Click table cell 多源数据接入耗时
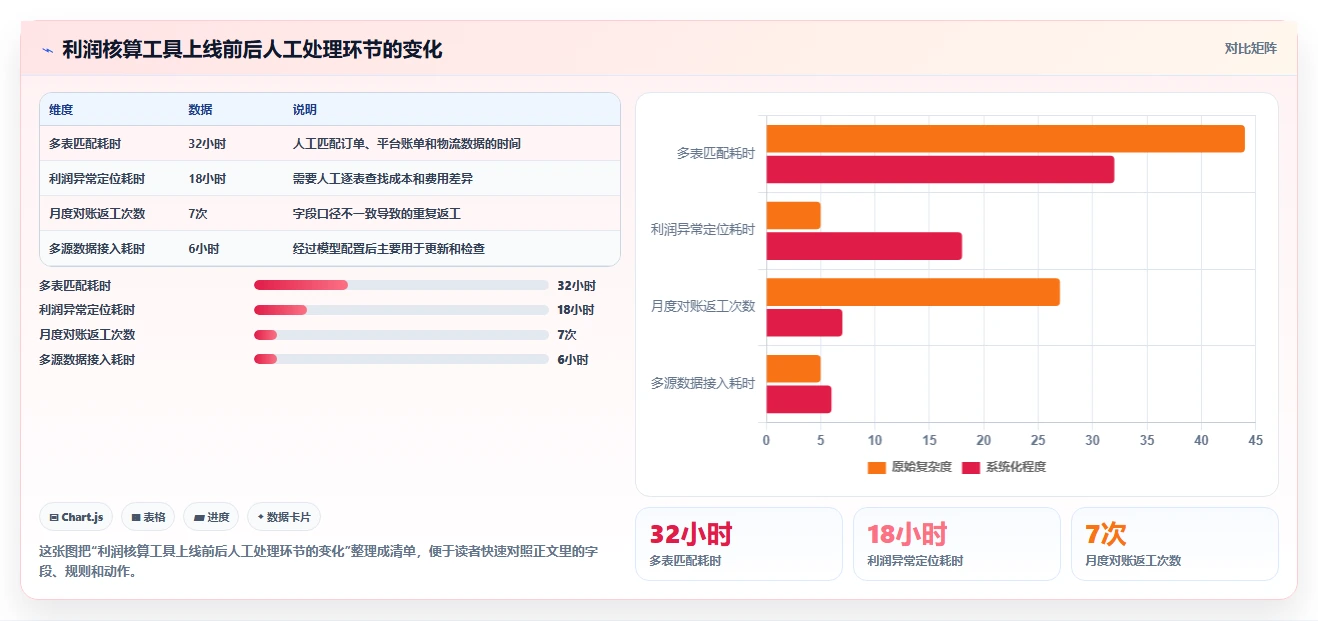Viewport: 1318px width, 621px height. coord(97,249)
